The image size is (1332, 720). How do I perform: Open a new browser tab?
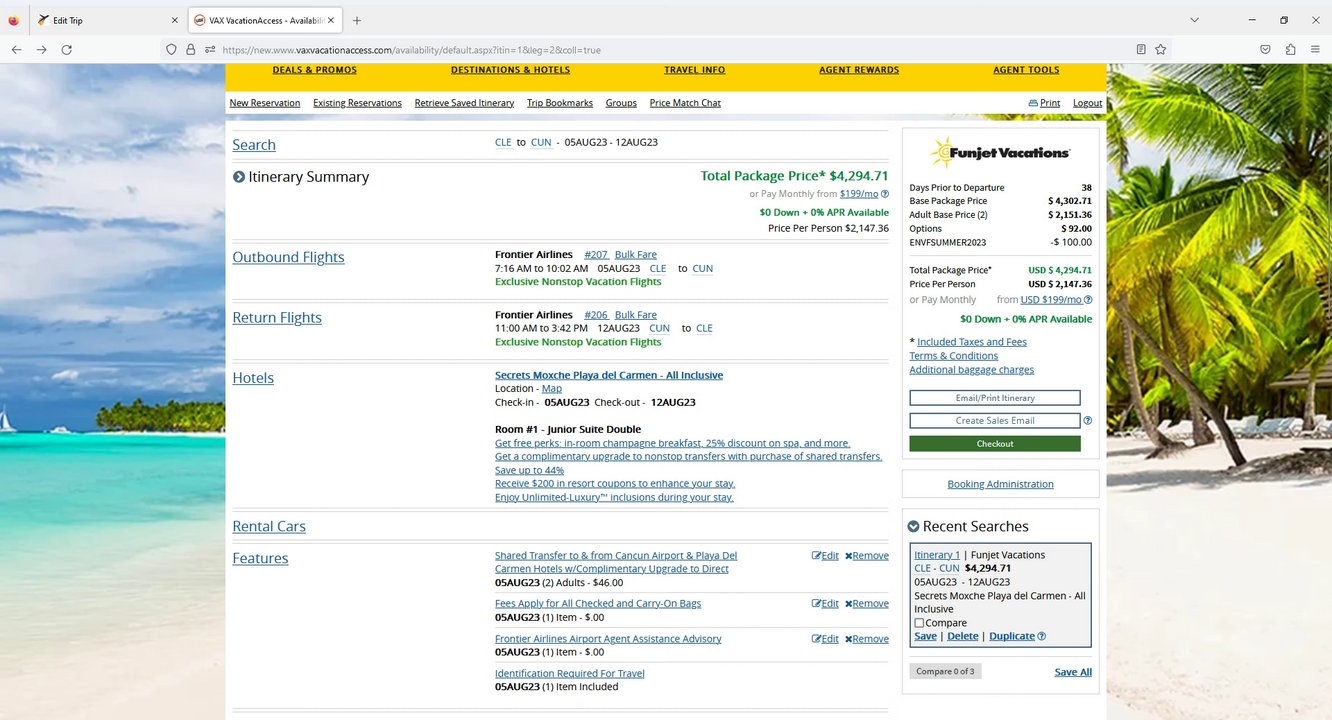click(x=357, y=20)
